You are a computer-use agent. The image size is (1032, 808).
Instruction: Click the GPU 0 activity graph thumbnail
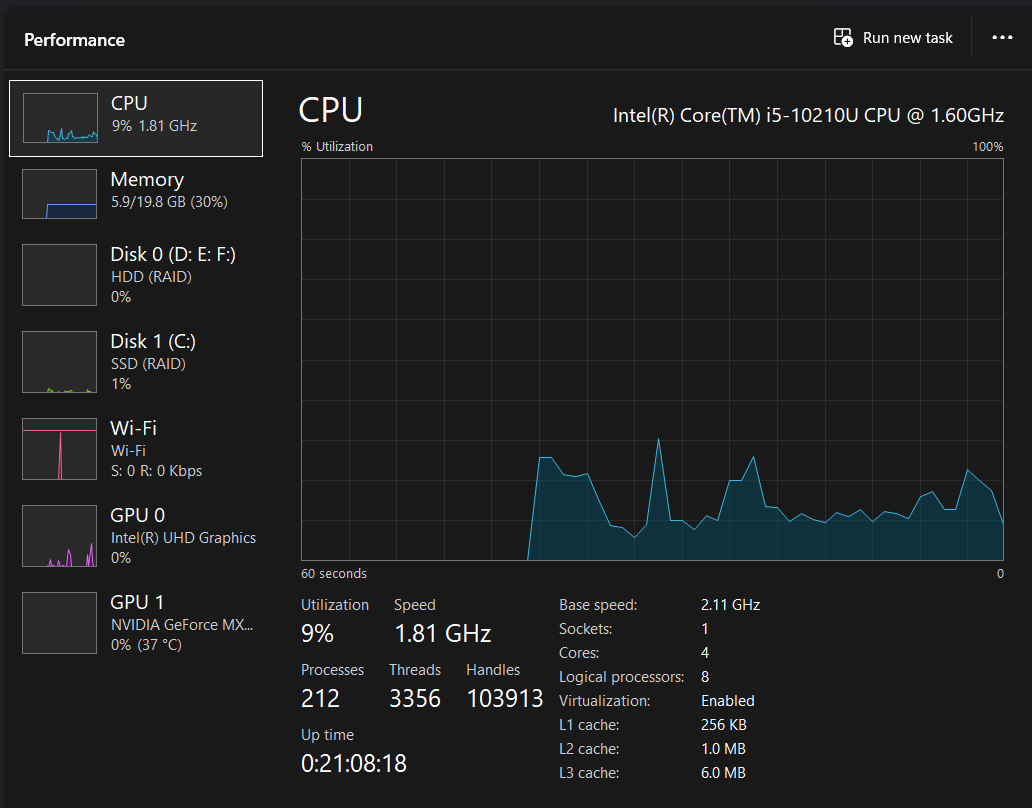pyautogui.click(x=60, y=536)
